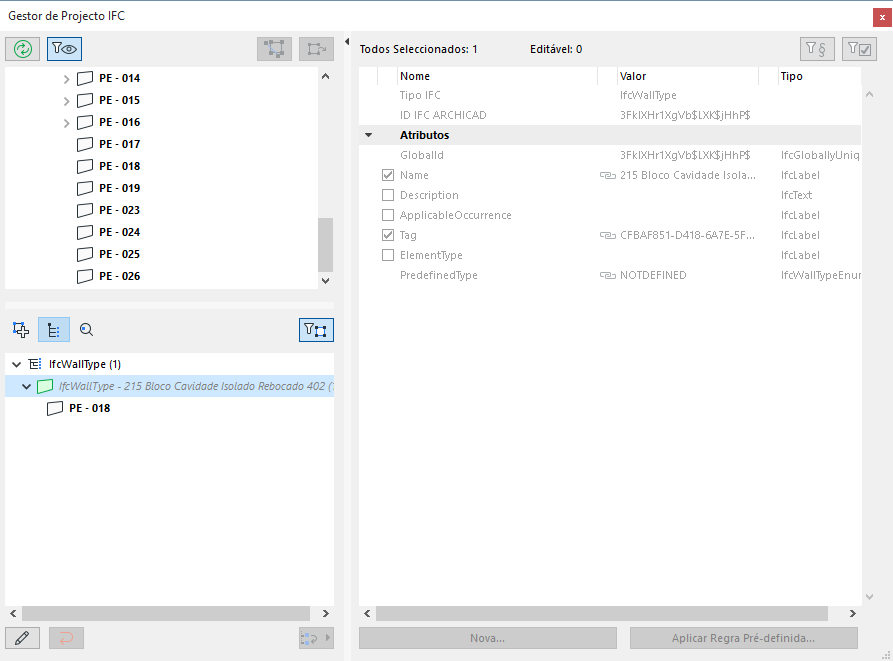Check the ElementType attribute checkbox
The height and width of the screenshot is (661, 893).
click(388, 255)
